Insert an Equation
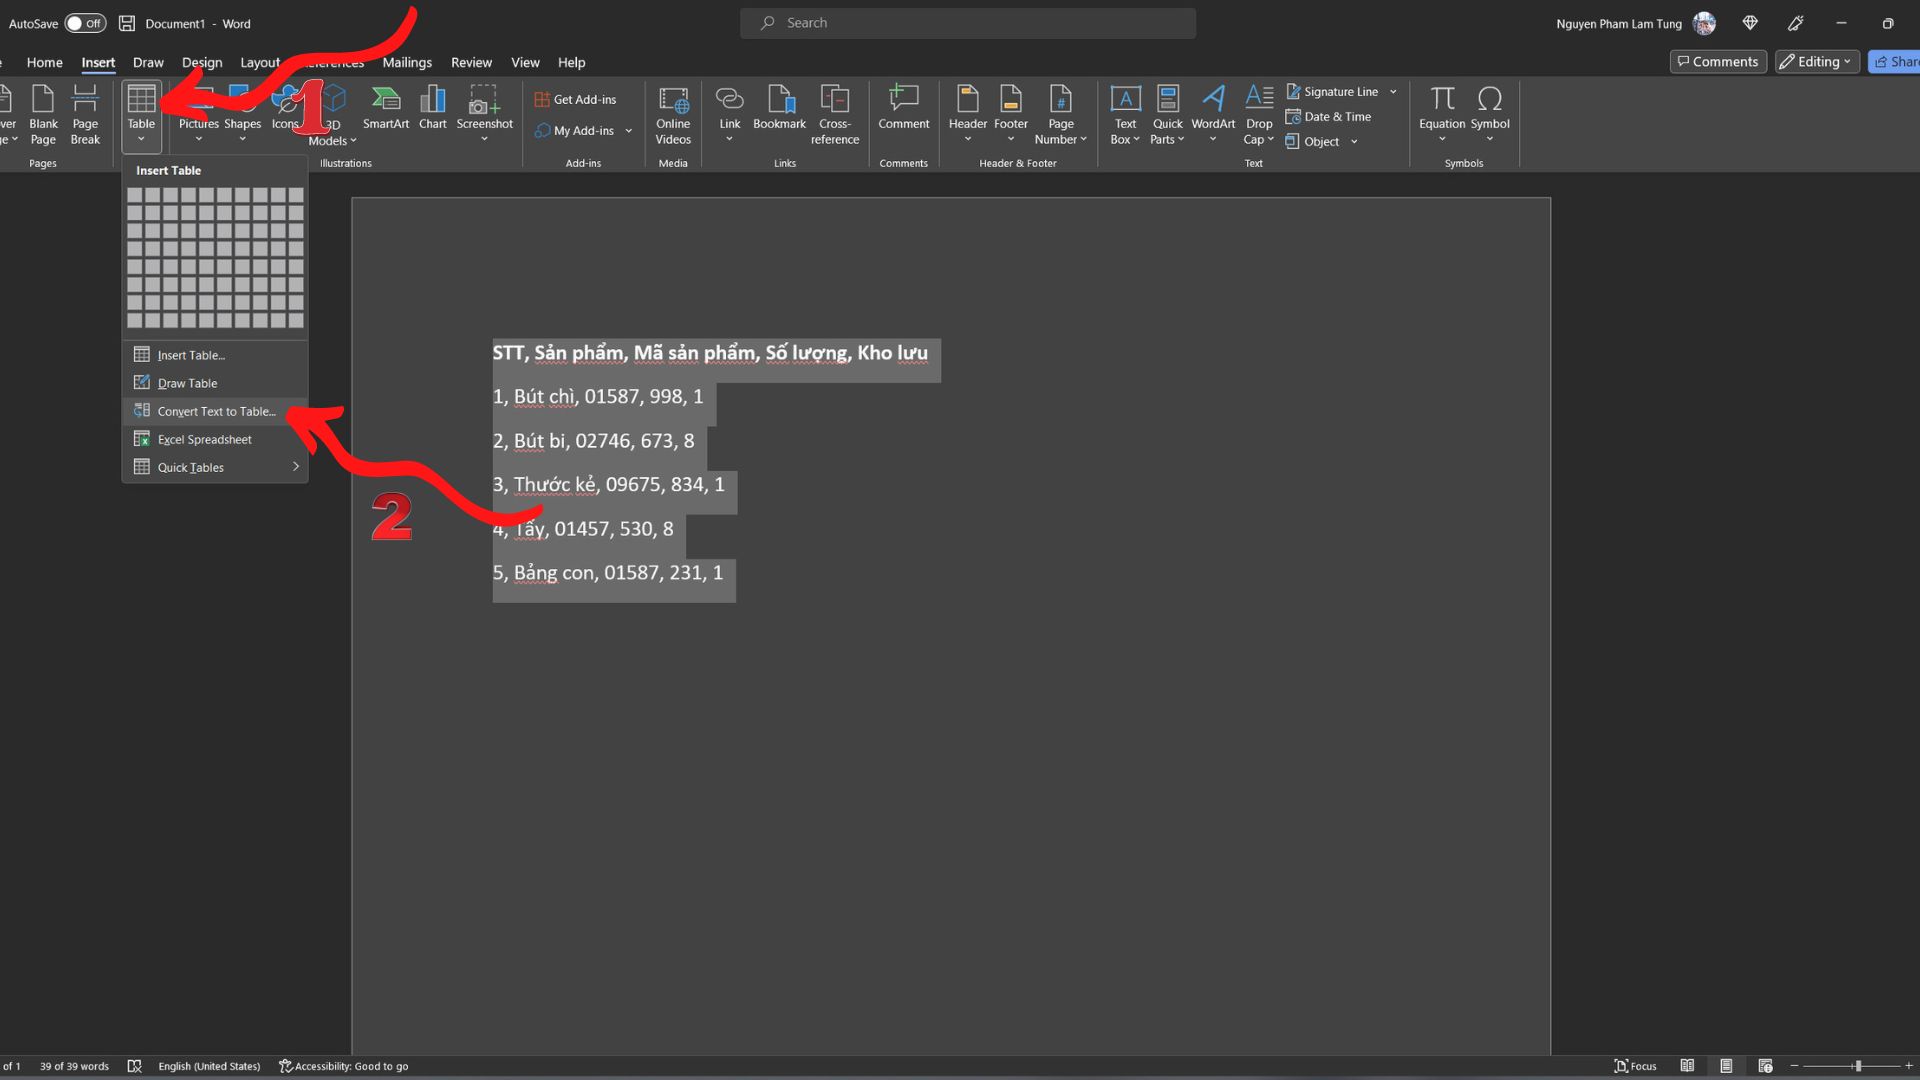The image size is (1920, 1080). point(1442,115)
